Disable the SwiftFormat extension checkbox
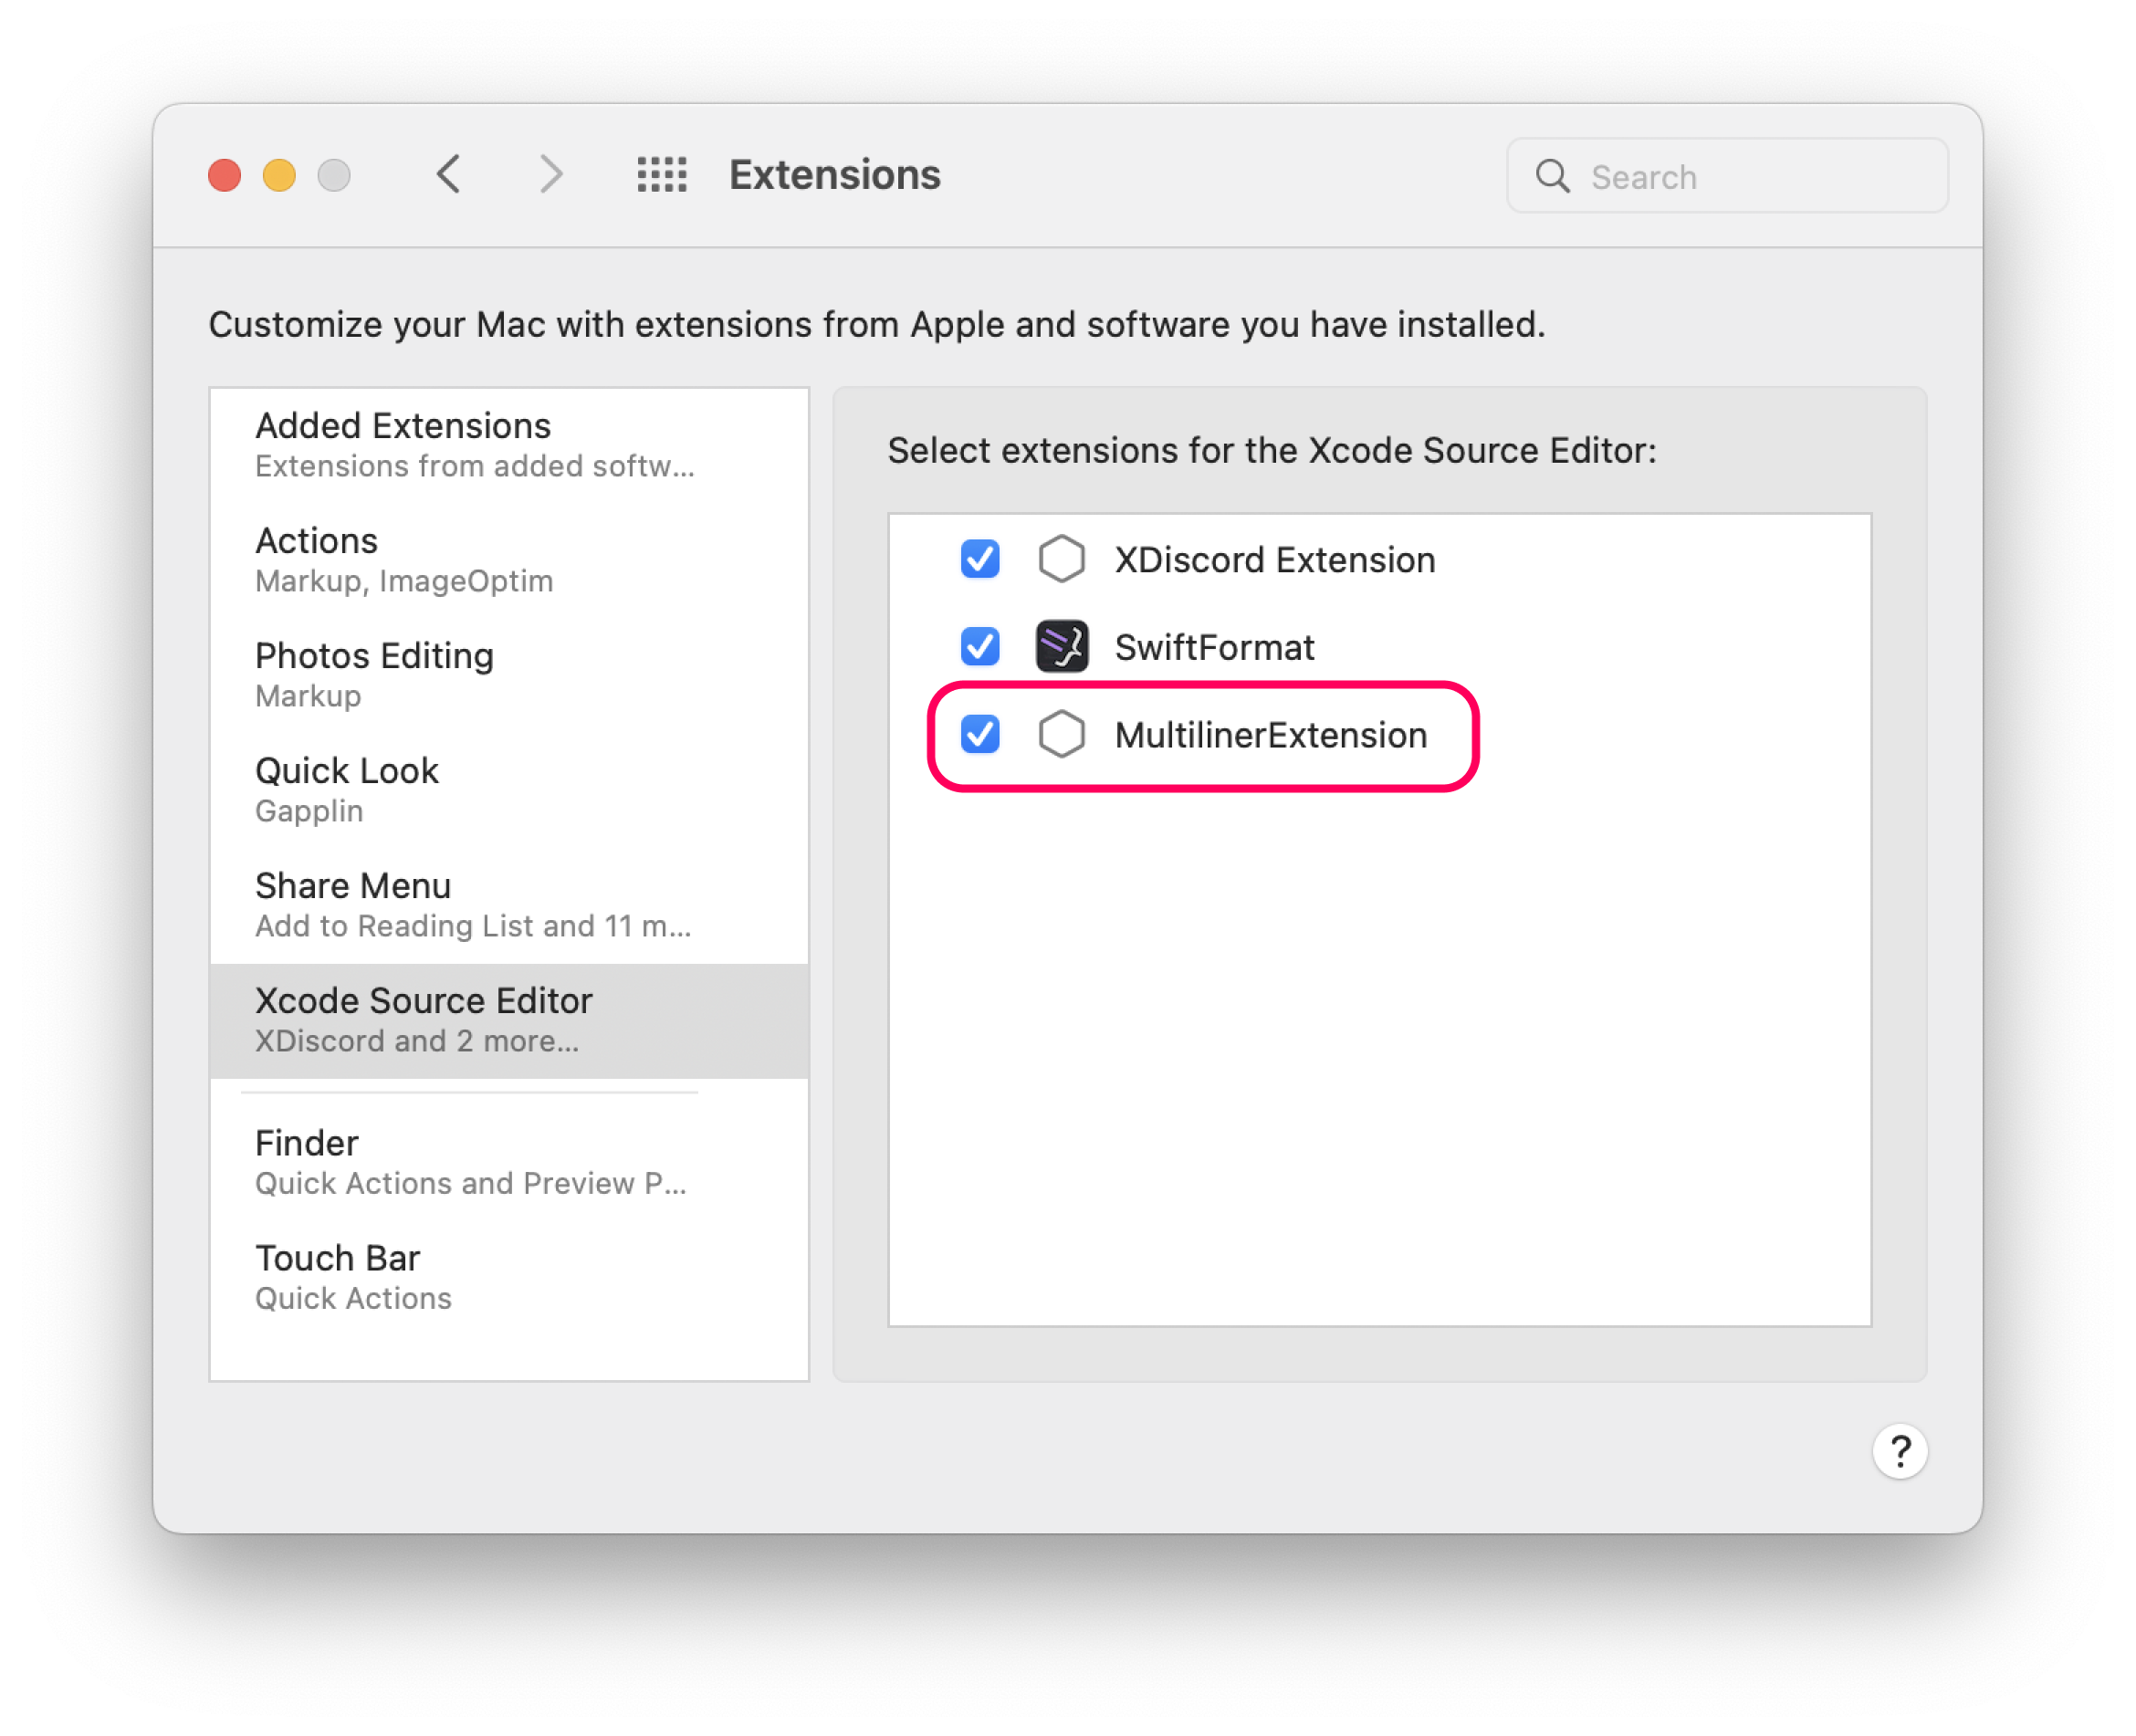Screen dimensions: 2136x1736 point(980,647)
